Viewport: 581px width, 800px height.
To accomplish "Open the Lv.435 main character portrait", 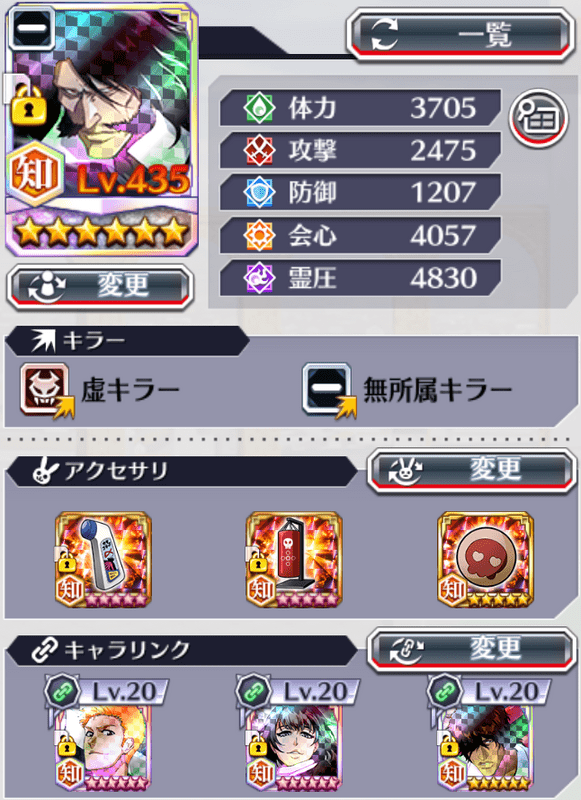I will pyautogui.click(x=102, y=129).
